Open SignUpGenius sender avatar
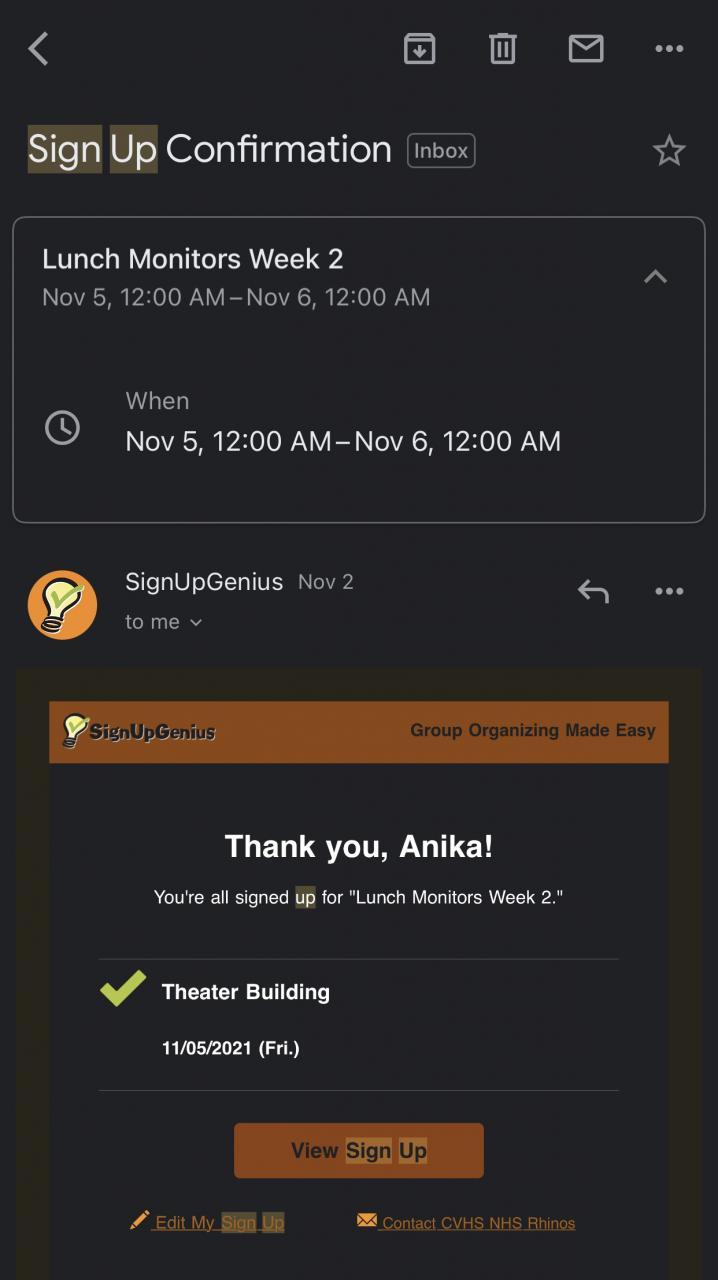 pos(62,604)
